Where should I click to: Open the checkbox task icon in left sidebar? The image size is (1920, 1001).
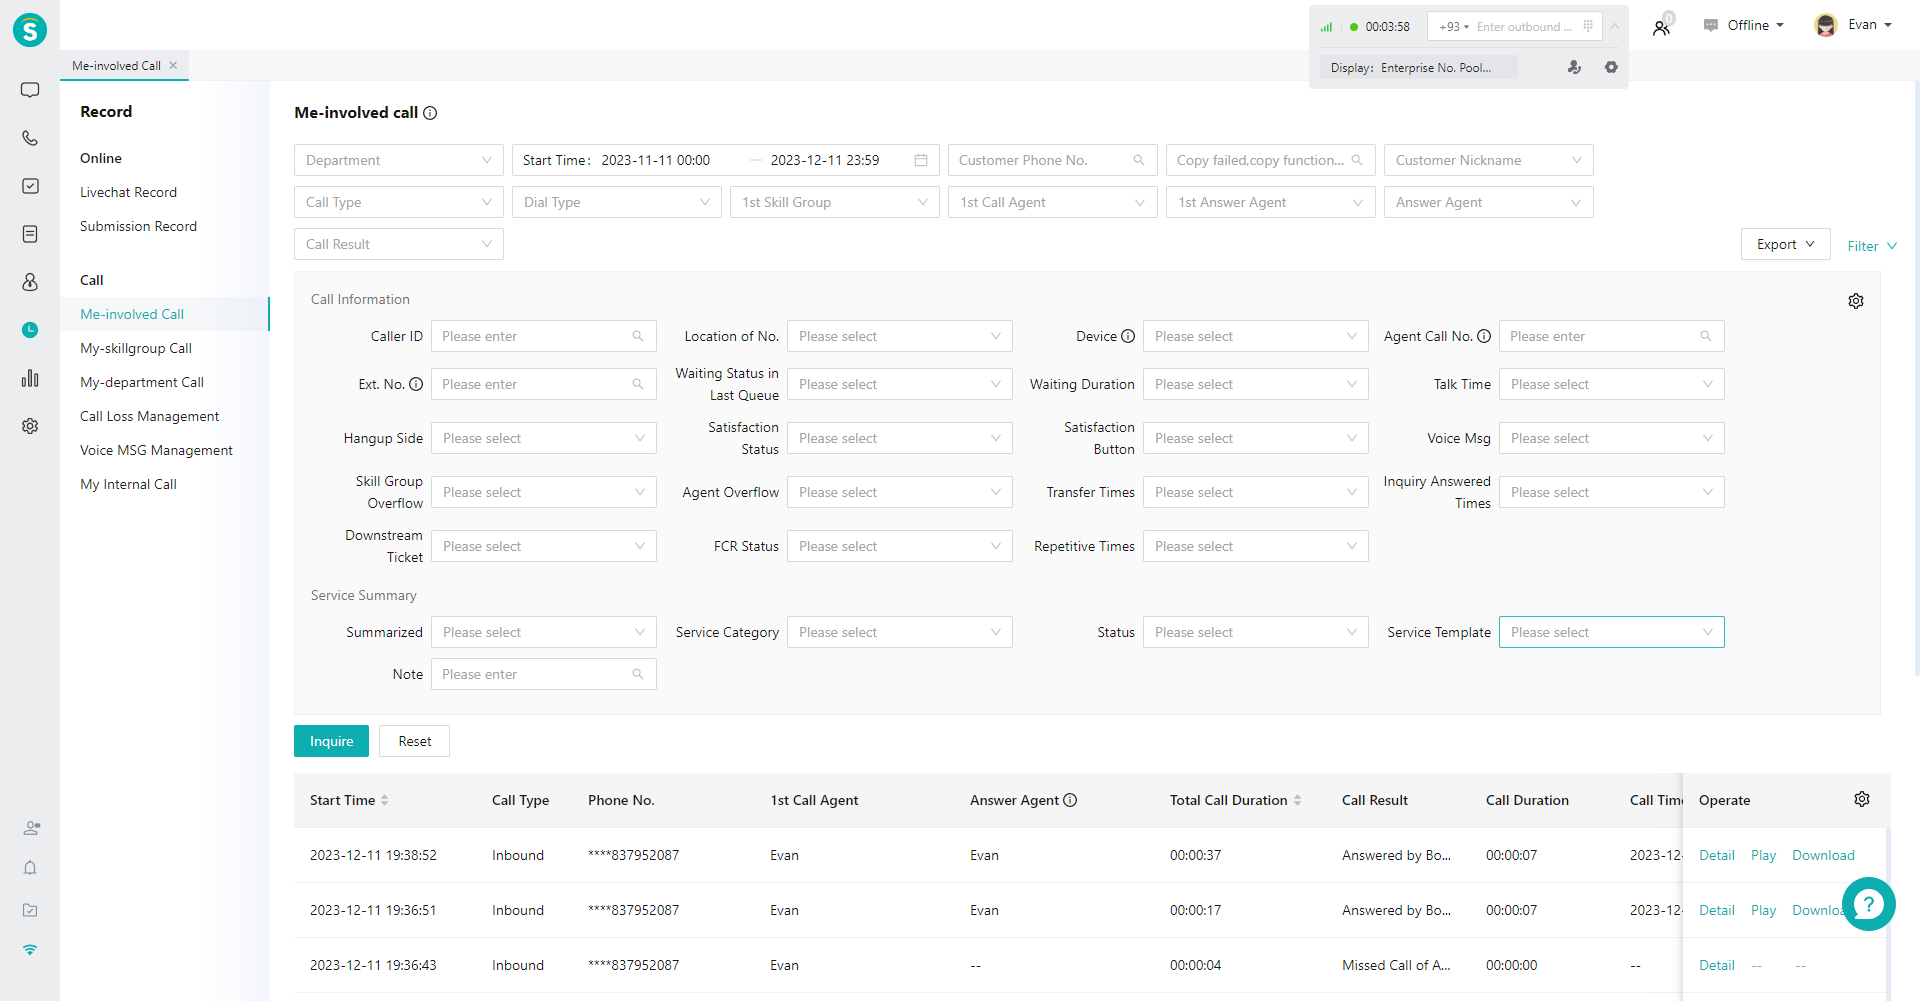coord(30,186)
